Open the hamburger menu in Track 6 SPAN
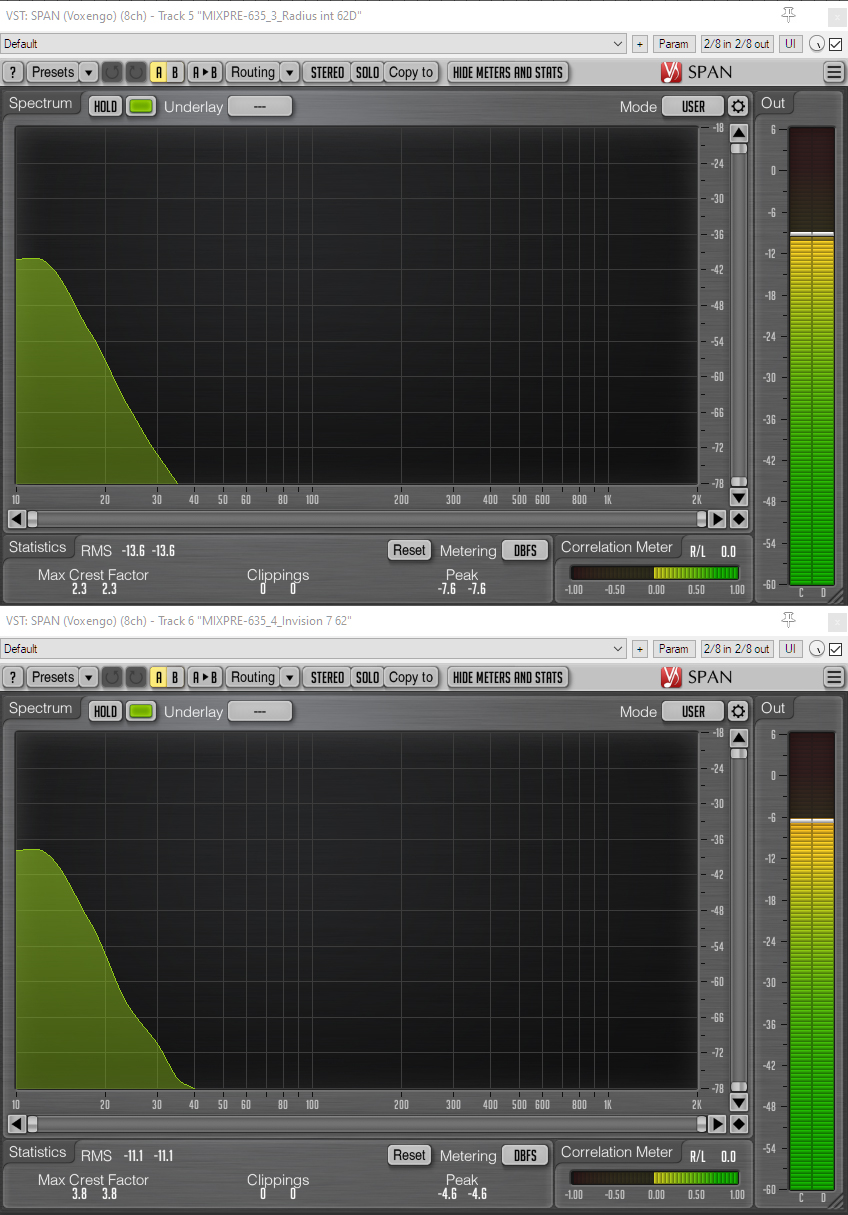The height and width of the screenshot is (1215, 848). [x=834, y=677]
